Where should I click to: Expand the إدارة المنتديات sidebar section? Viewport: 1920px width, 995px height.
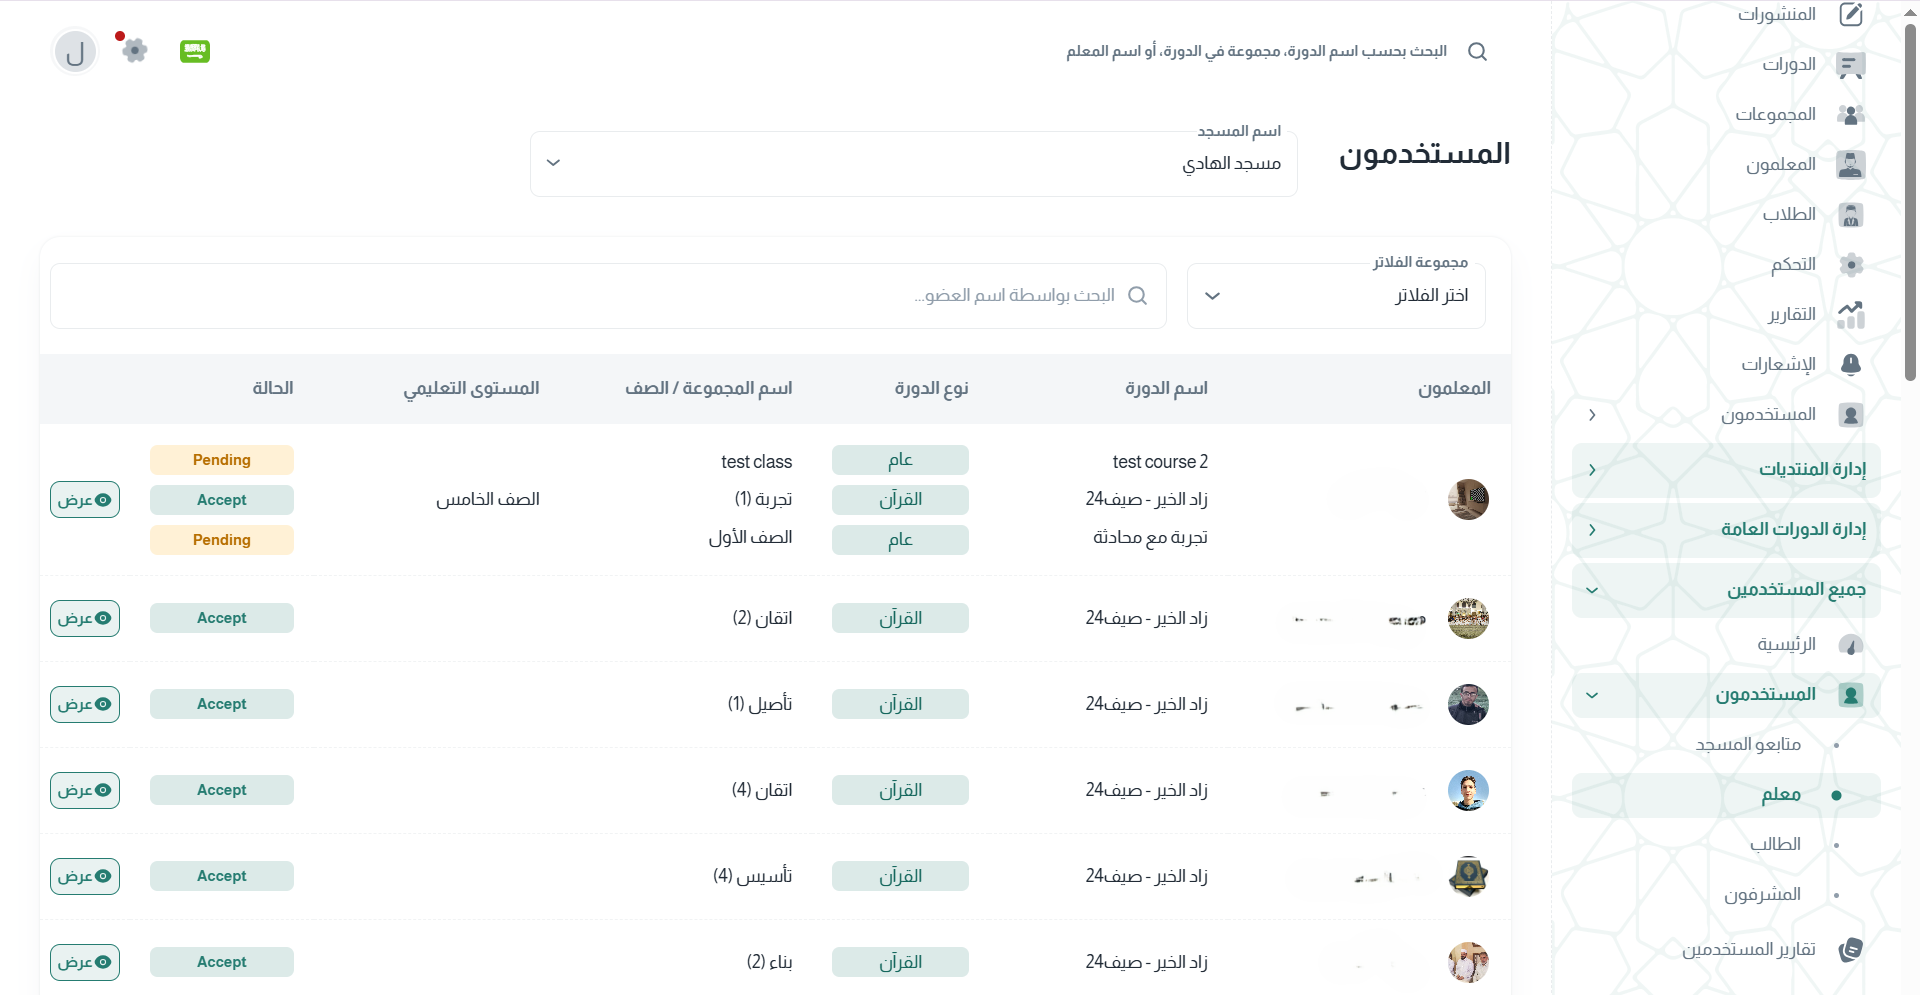click(1726, 470)
